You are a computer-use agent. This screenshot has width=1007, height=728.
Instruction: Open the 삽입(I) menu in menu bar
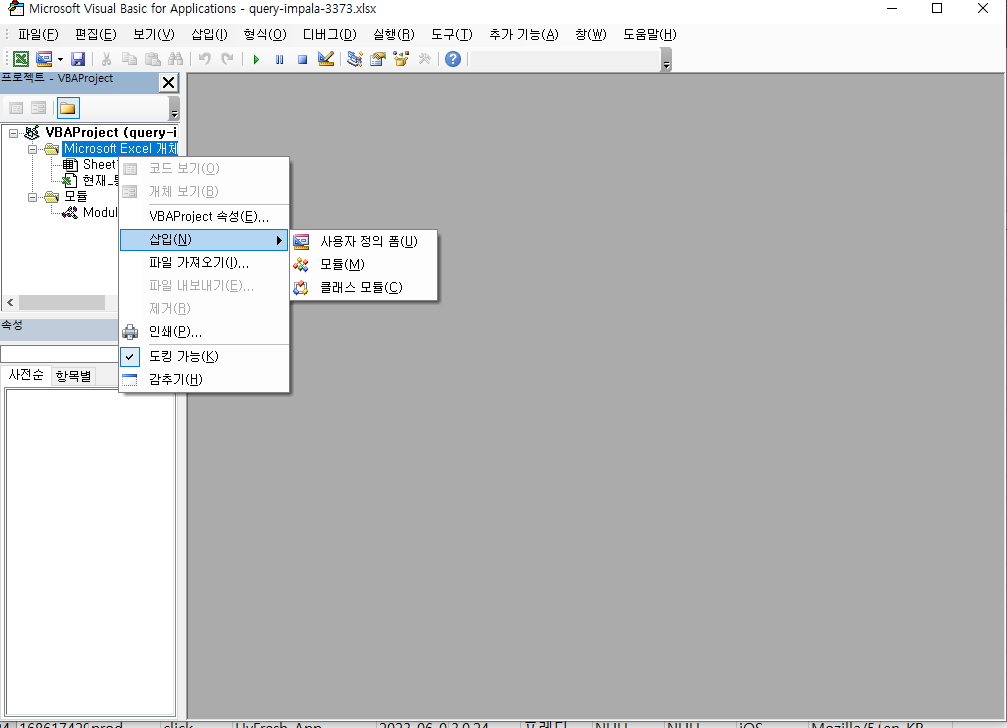coord(209,34)
